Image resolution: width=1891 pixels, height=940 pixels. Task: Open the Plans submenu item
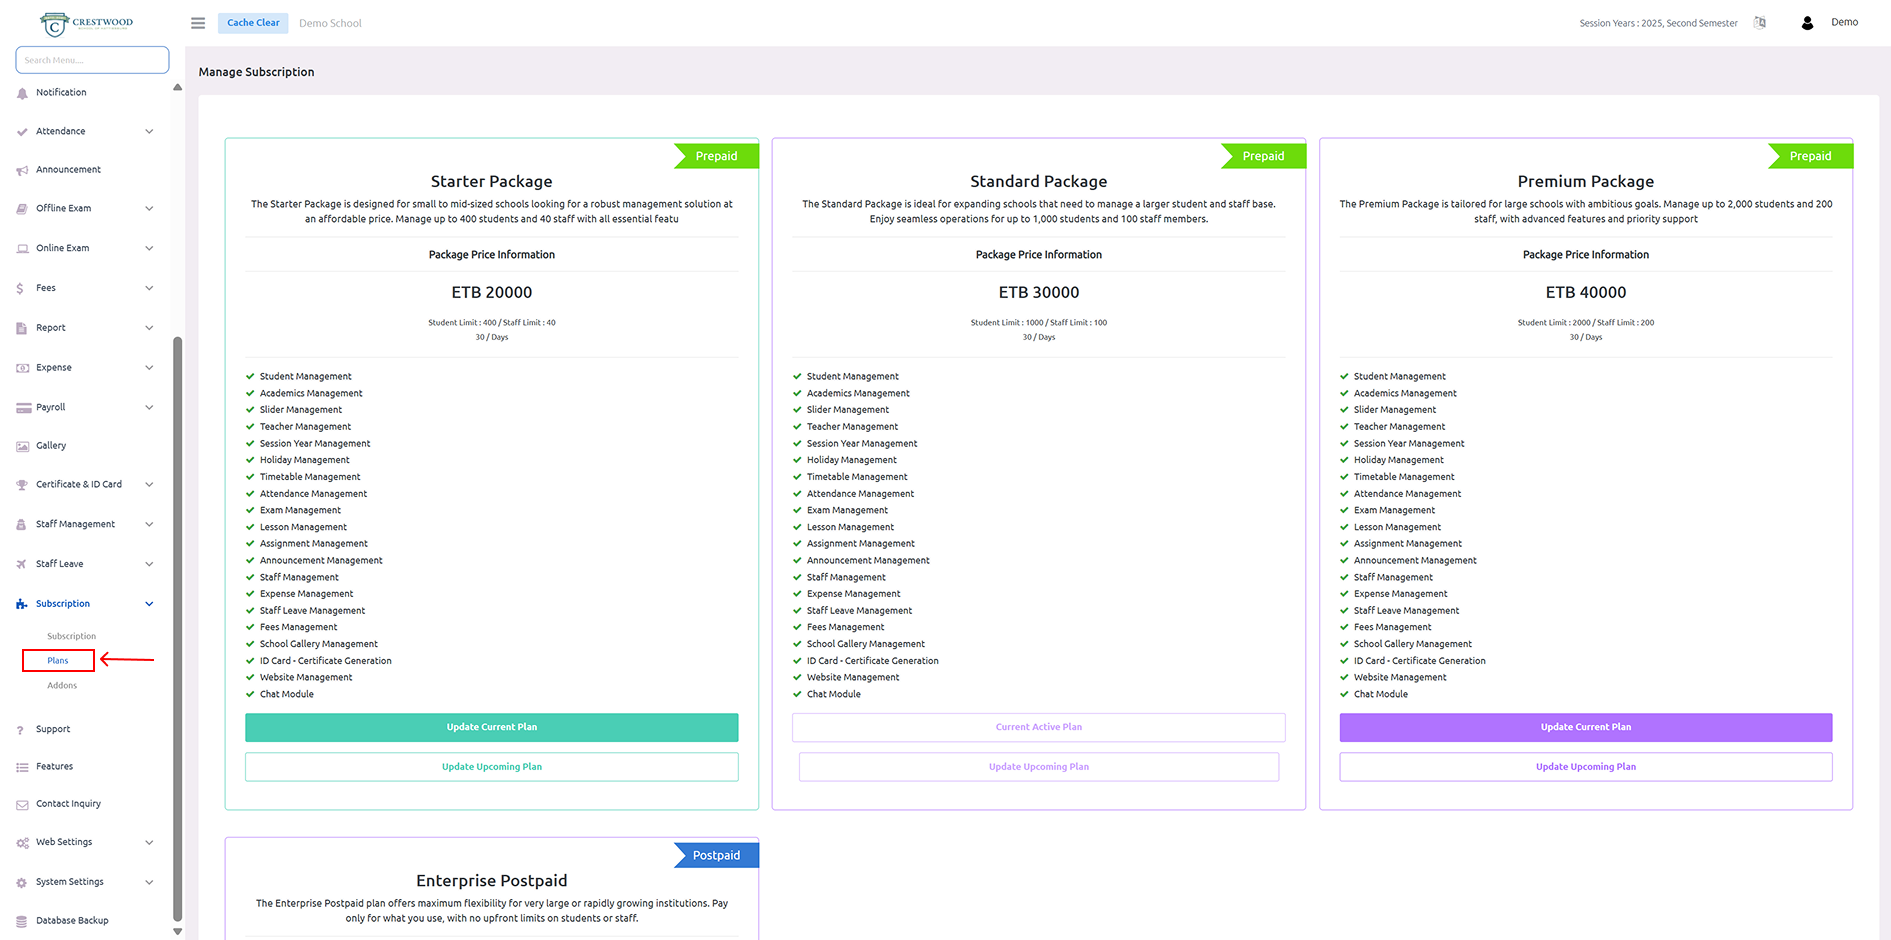[x=58, y=661]
